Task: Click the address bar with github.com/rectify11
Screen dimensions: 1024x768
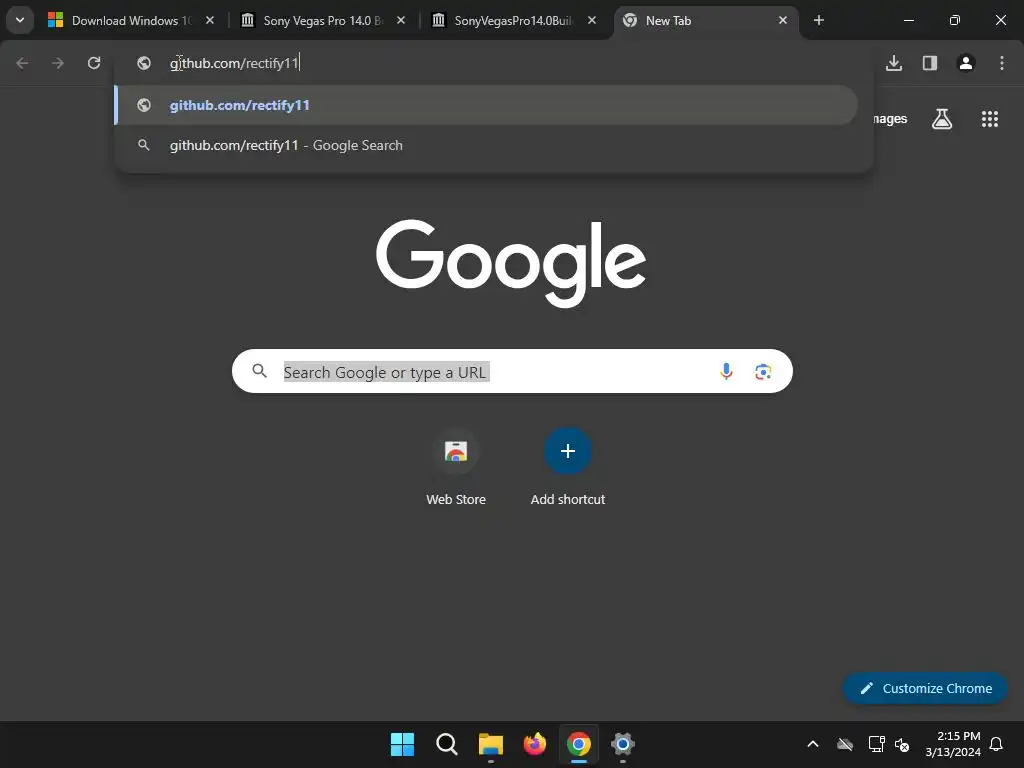Action: (493, 63)
